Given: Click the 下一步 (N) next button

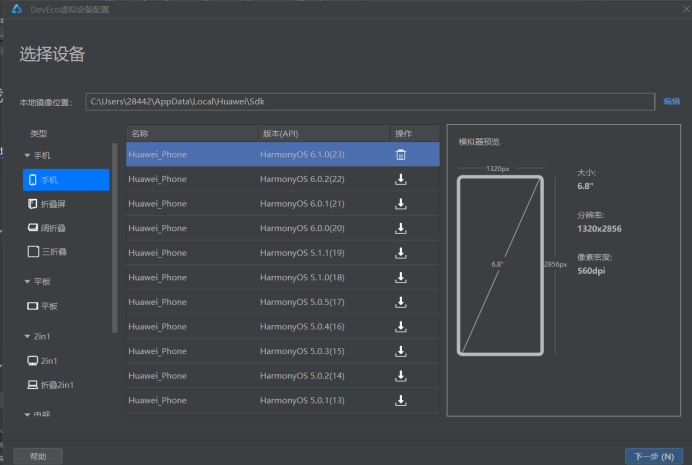Looking at the screenshot, I should click(654, 456).
